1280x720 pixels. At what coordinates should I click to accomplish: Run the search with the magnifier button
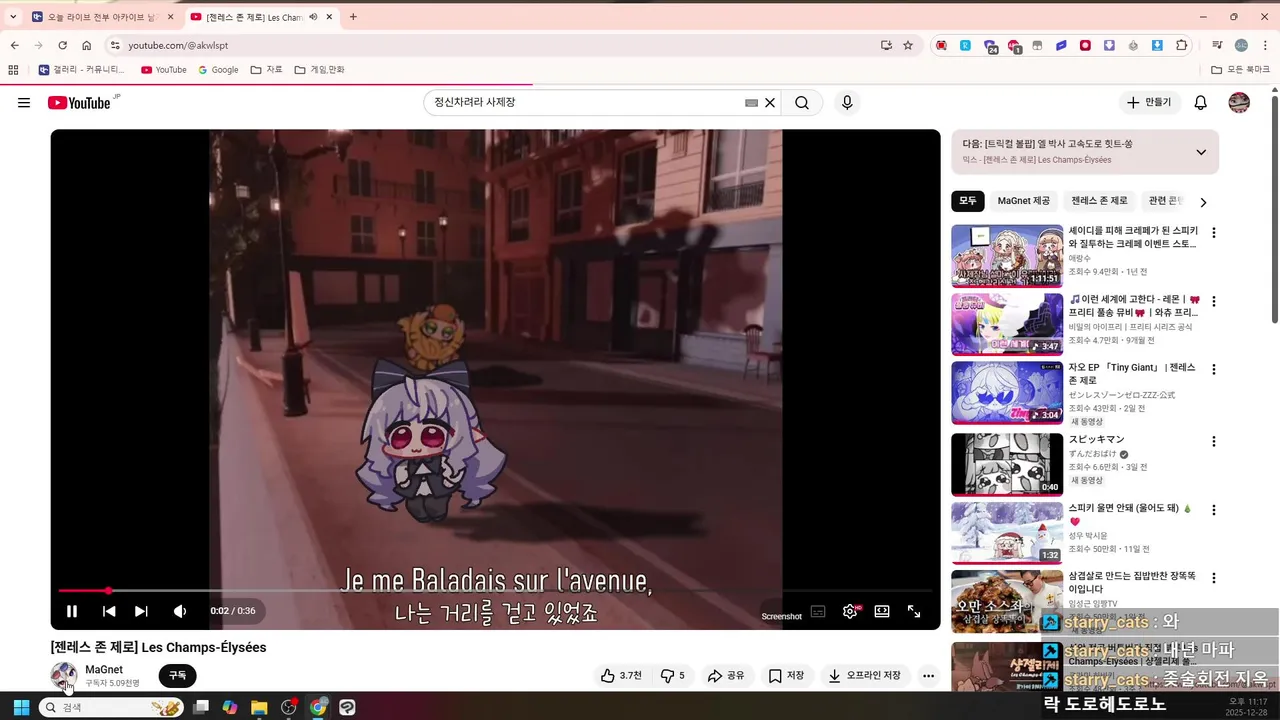(x=802, y=103)
